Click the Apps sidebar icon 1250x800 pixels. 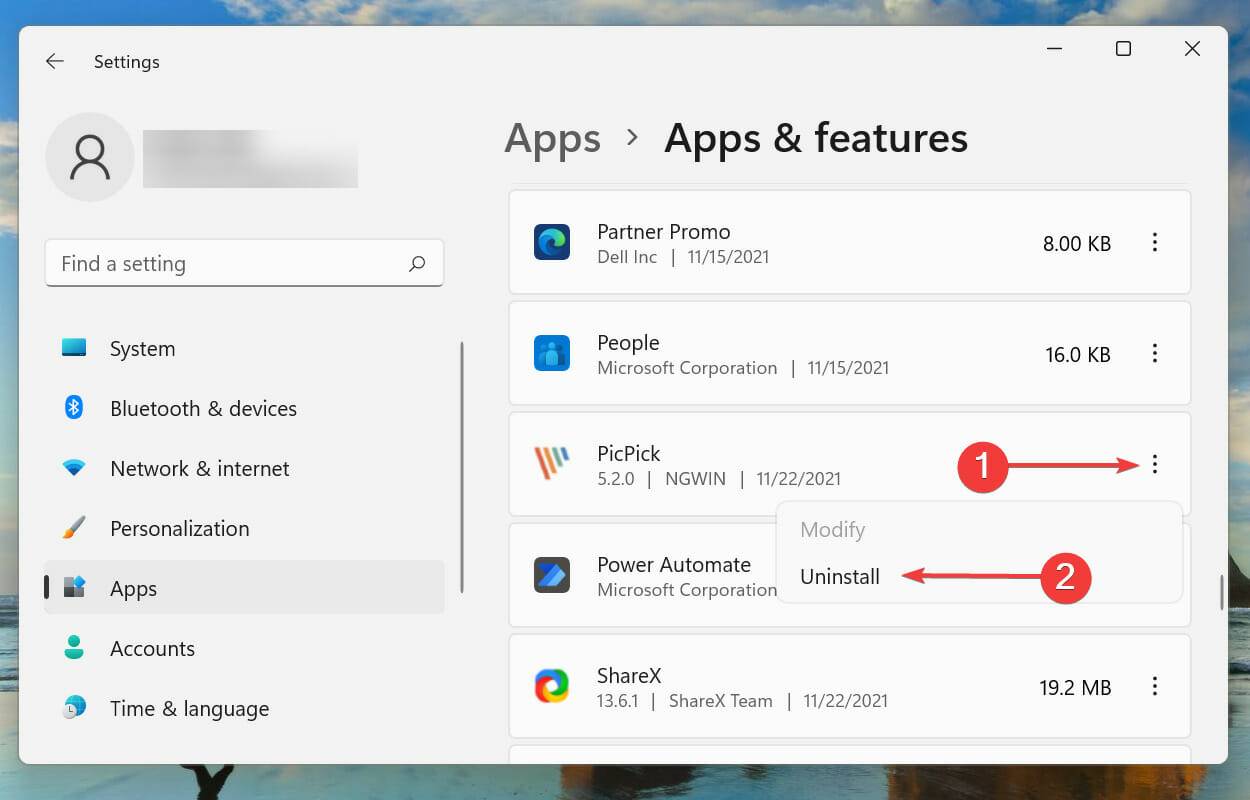click(74, 588)
